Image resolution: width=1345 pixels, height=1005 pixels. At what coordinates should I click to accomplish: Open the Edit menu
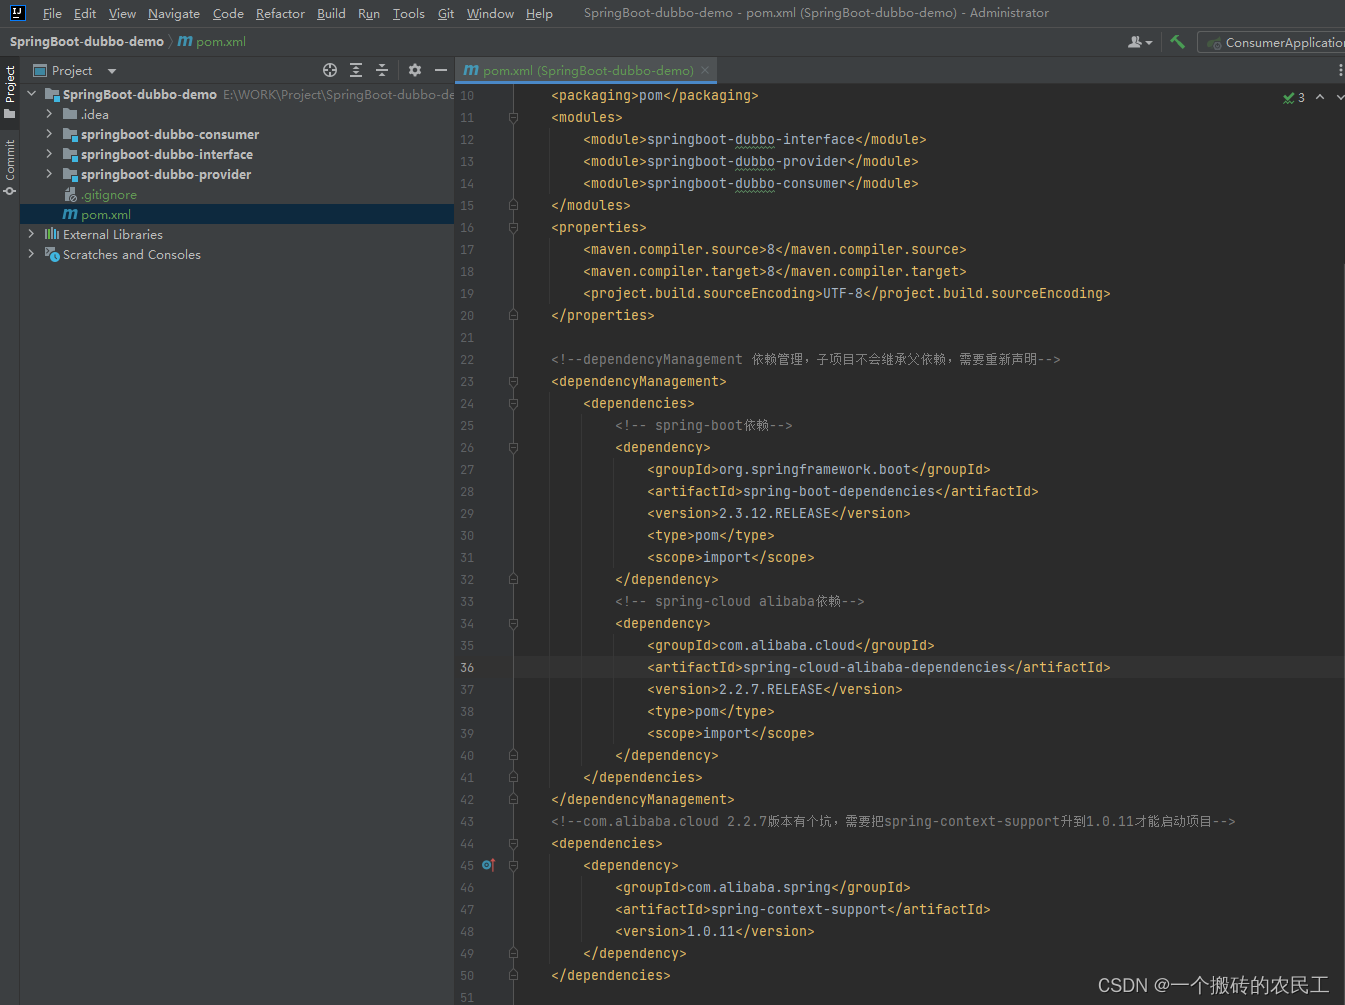(85, 13)
